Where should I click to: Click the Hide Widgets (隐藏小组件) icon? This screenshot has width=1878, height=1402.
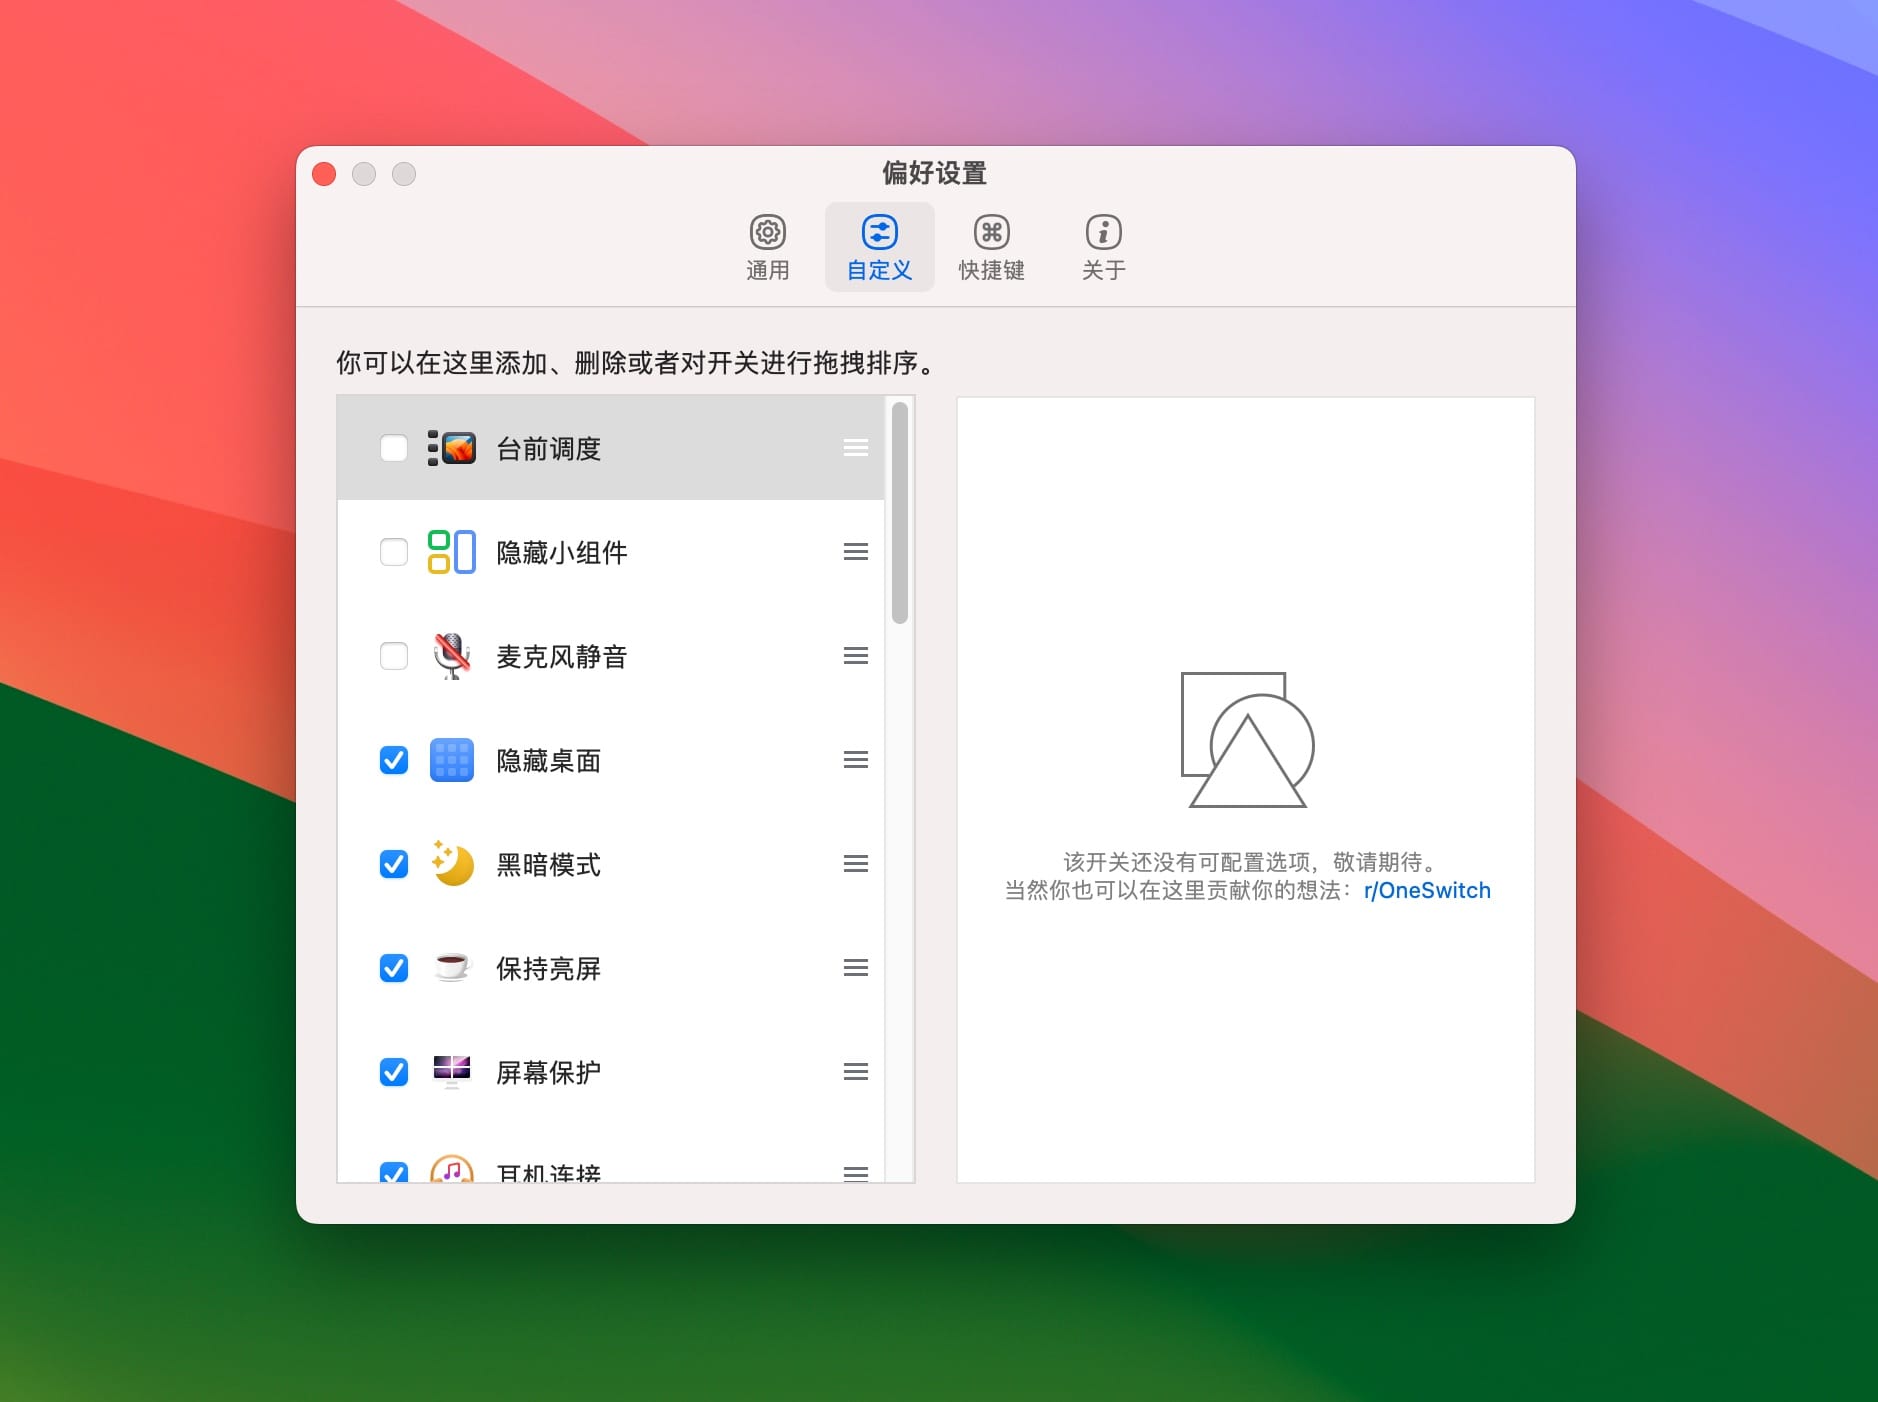(x=451, y=552)
